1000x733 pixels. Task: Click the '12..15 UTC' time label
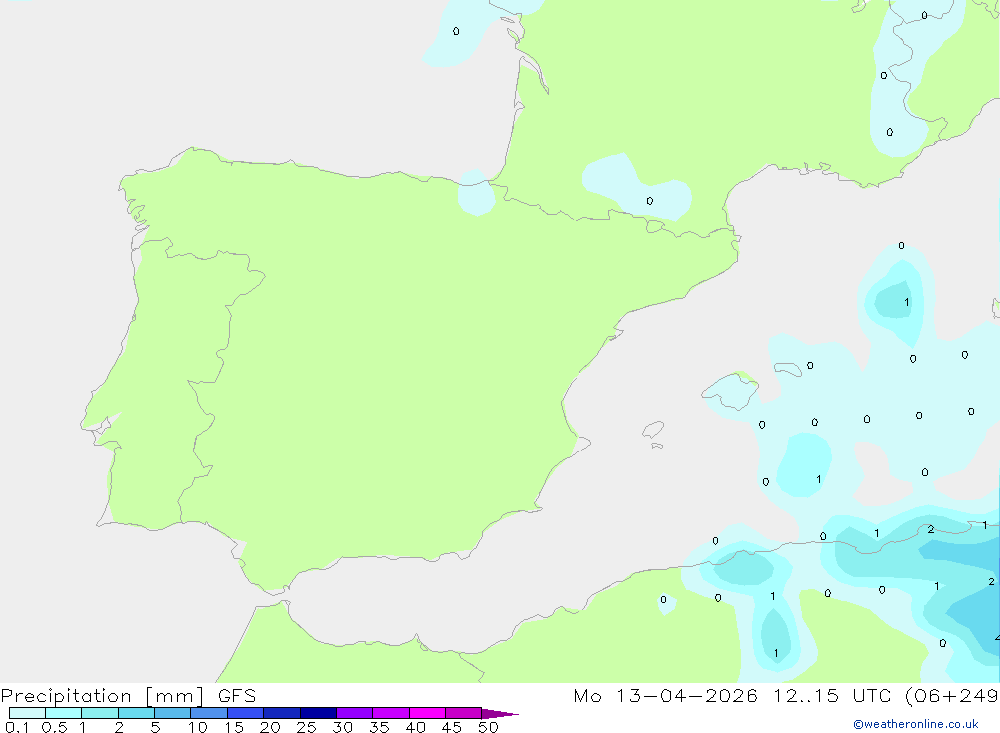[832, 695]
